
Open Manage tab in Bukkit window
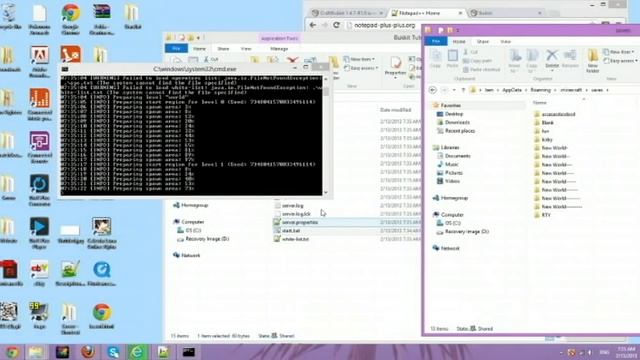point(279,49)
